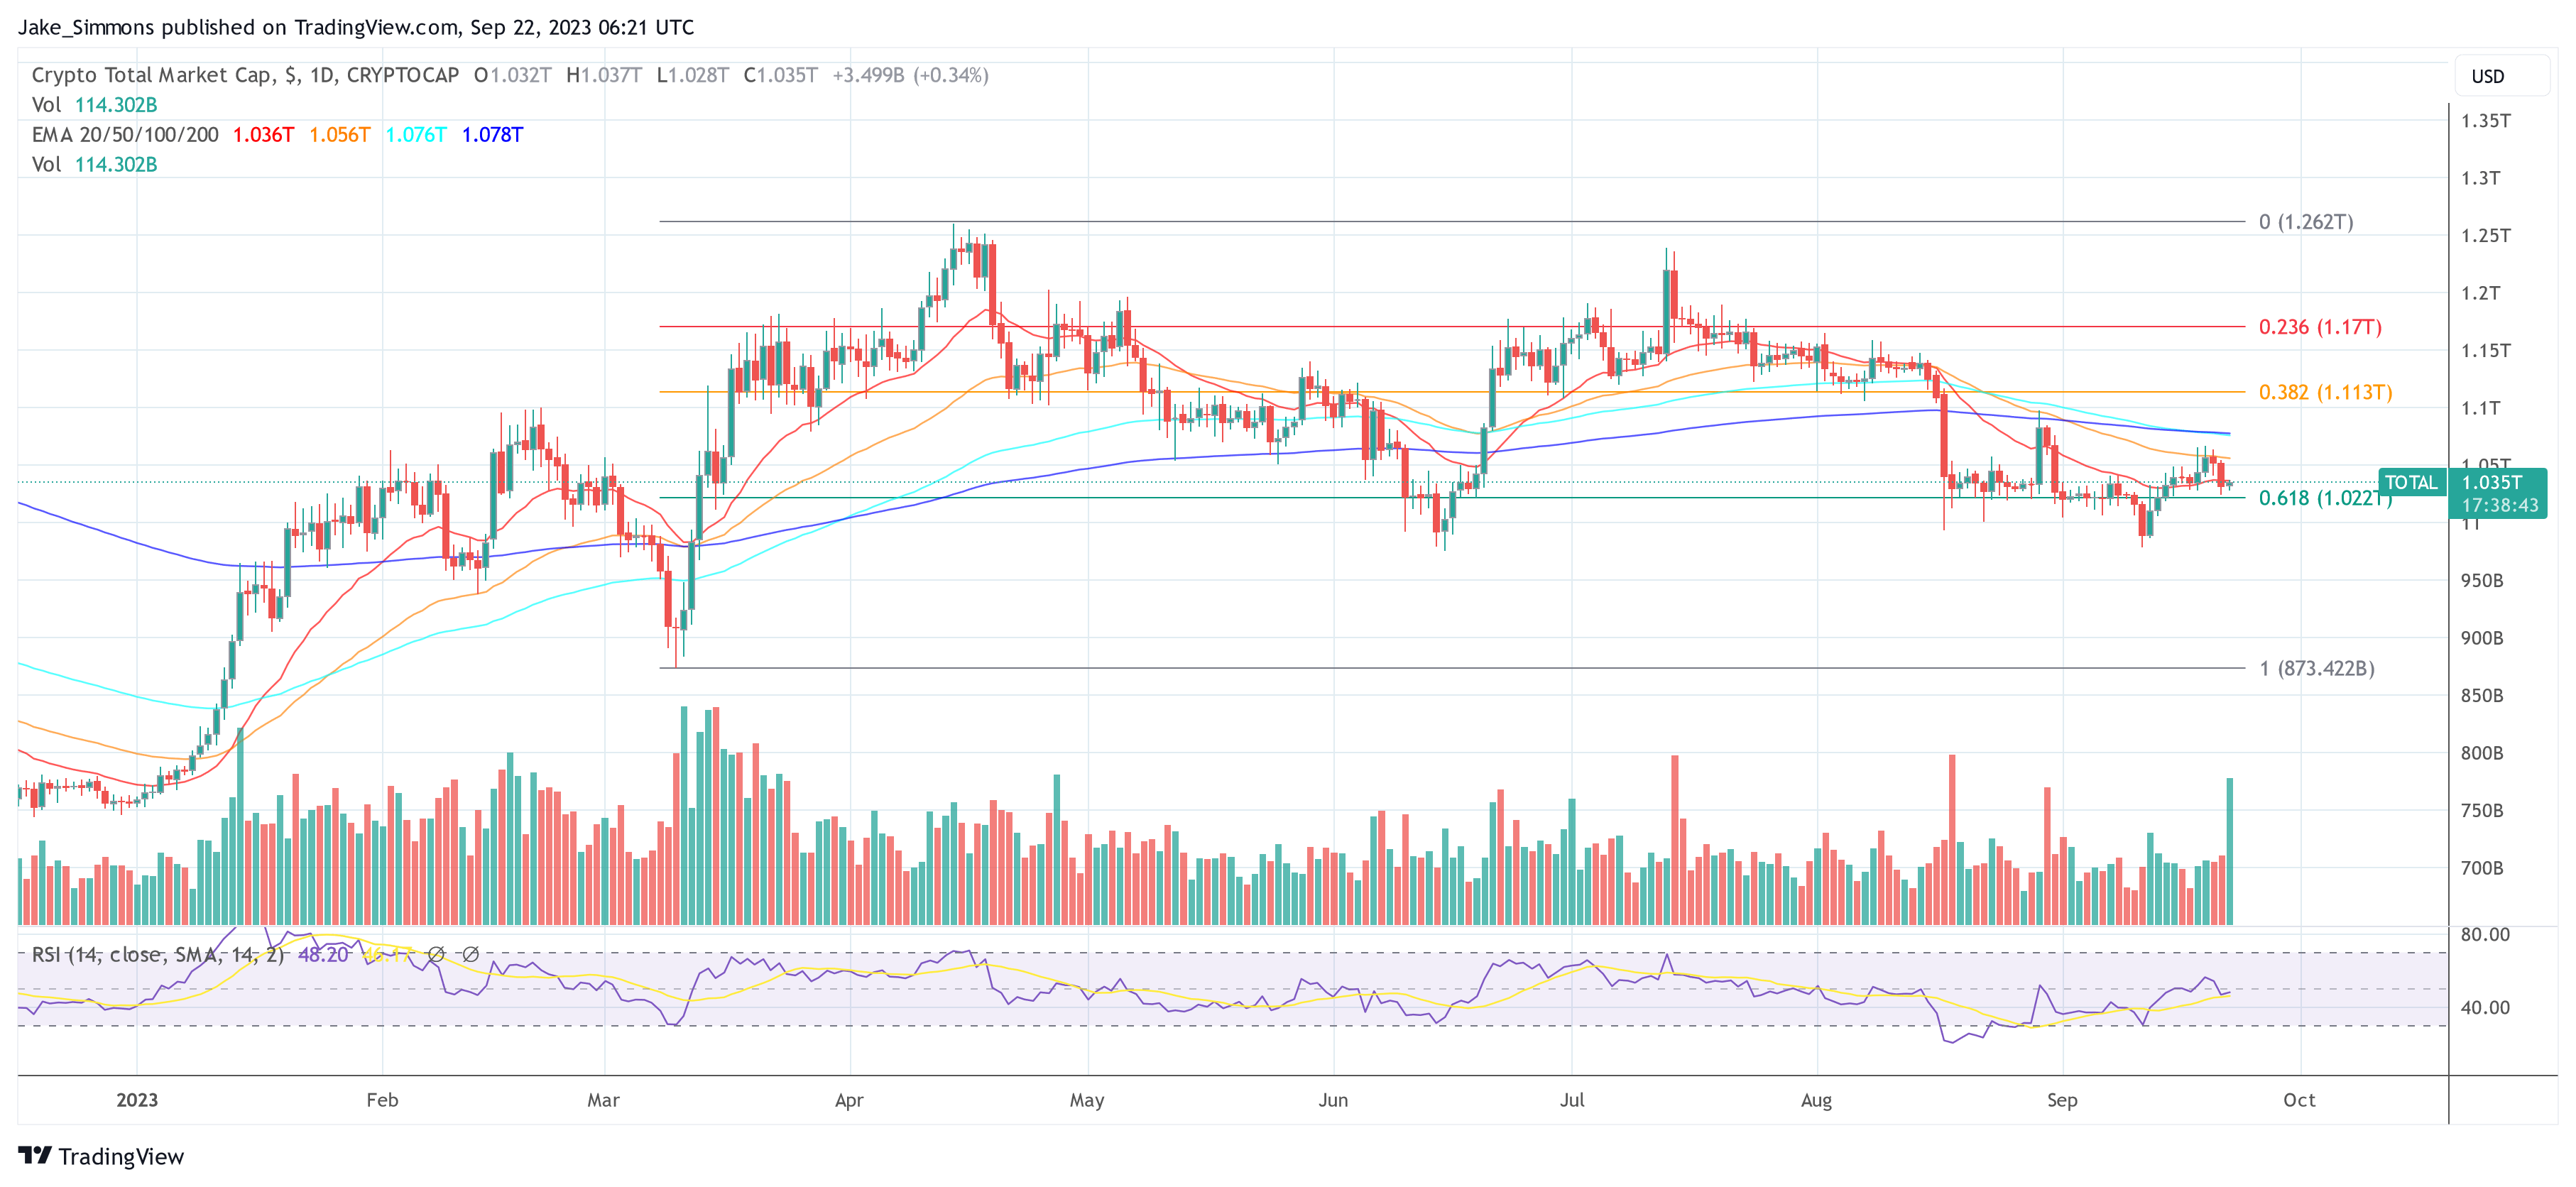
Task: Click the Aug label on time axis
Action: tap(1816, 1100)
